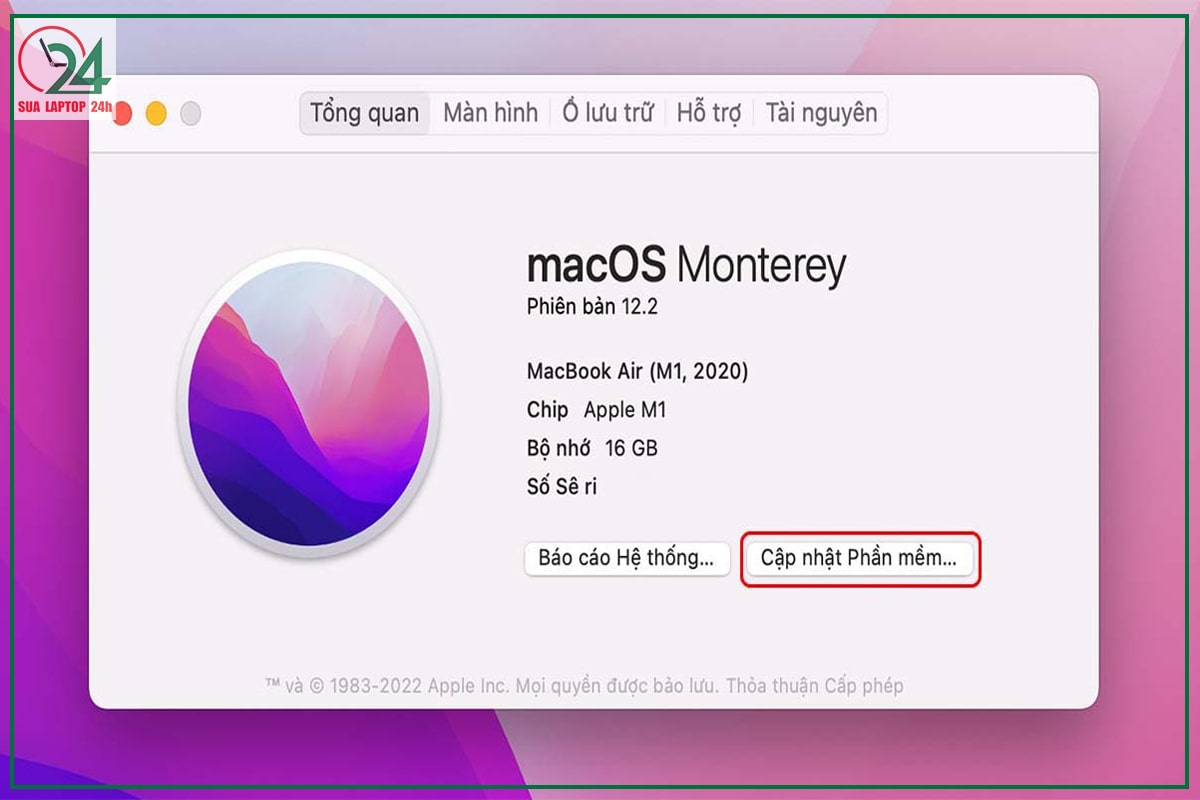Screen dimensions: 1200x800
Task: Click the gray zoom window button
Action: coord(190,114)
